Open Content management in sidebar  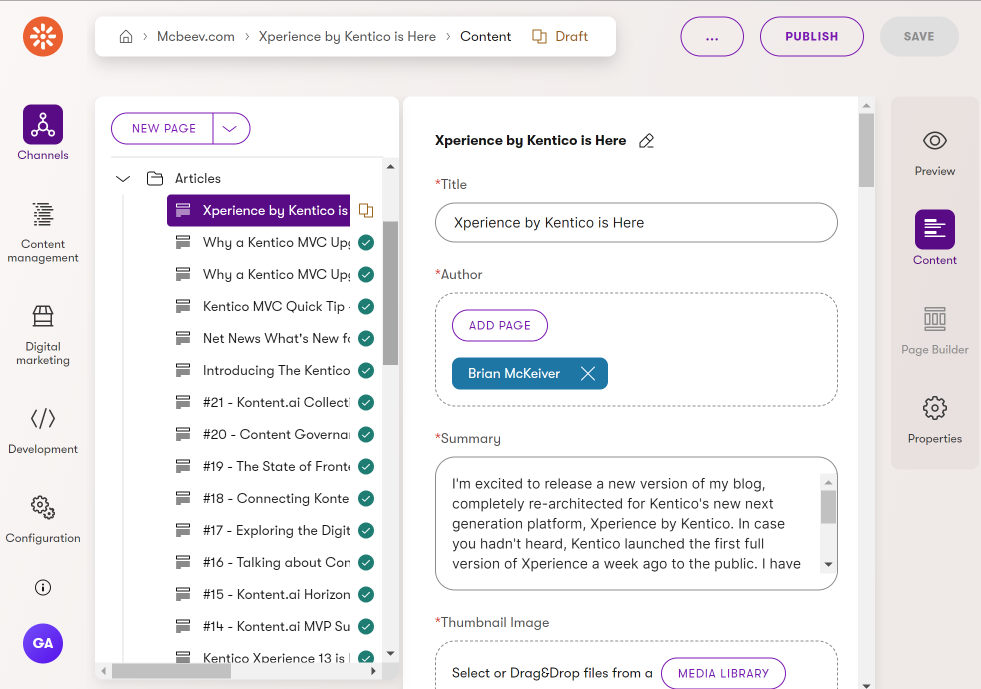(x=43, y=231)
